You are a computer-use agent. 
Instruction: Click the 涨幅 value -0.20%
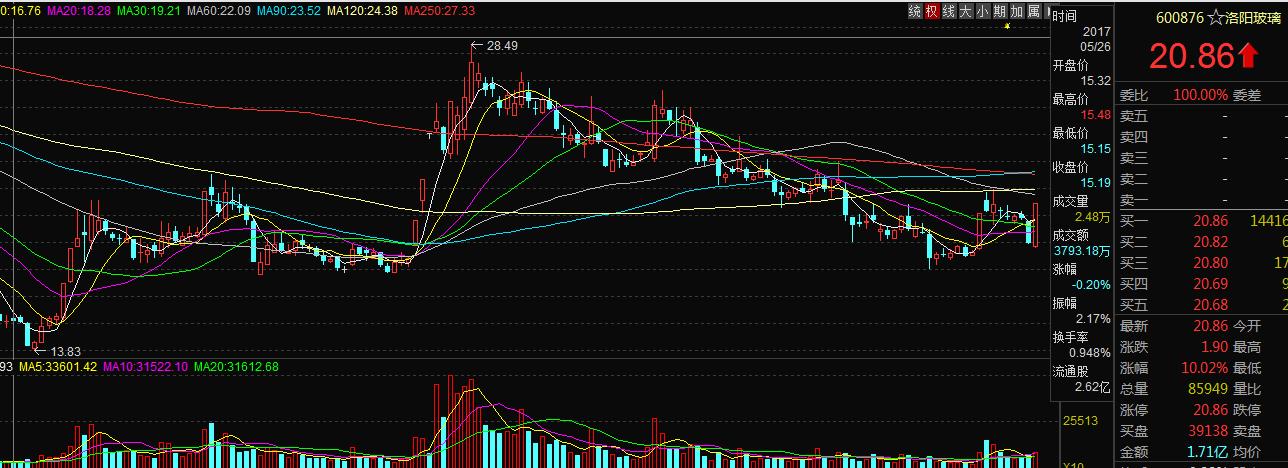tap(1092, 285)
